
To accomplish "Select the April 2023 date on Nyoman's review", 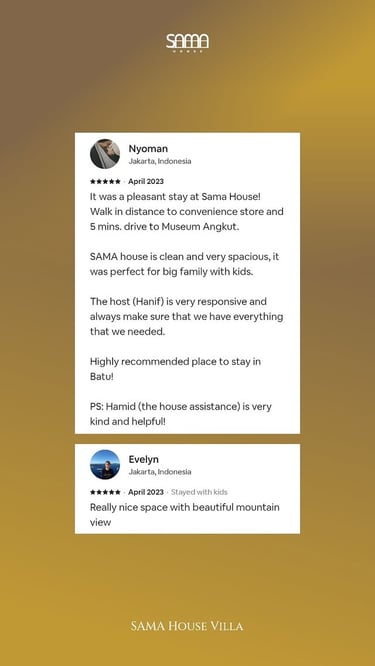I will (146, 181).
